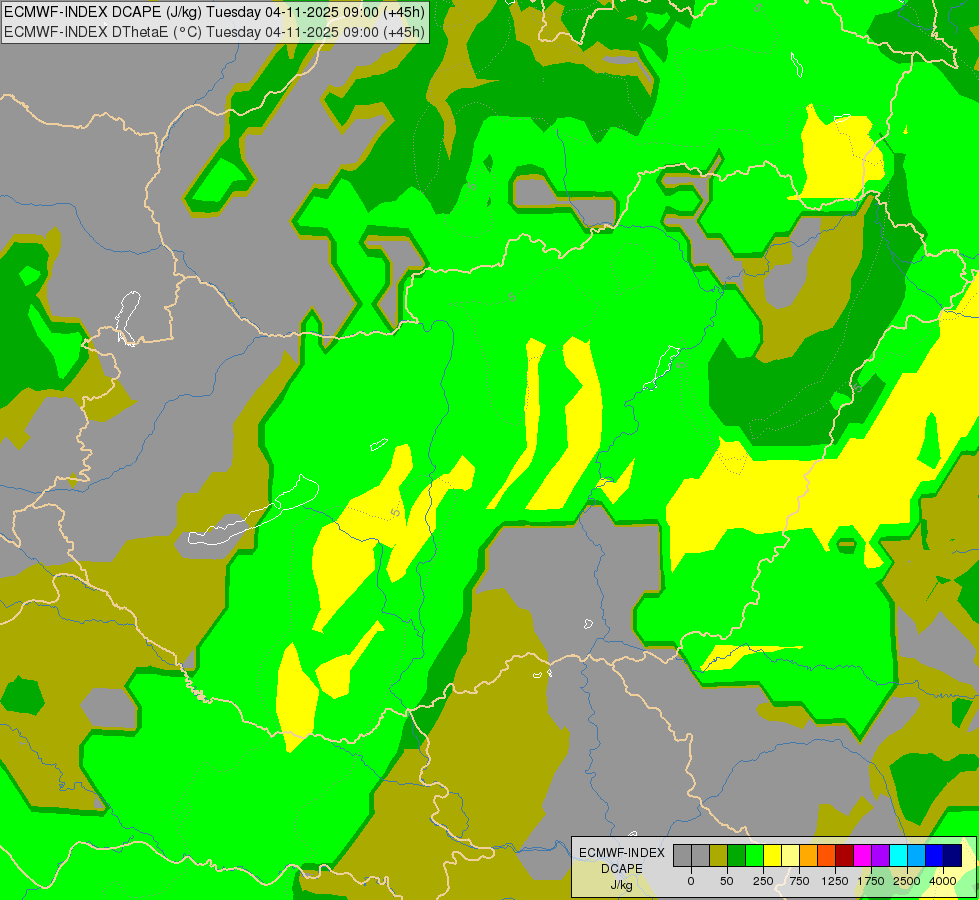Click the 250 tick value on the legend
The image size is (979, 900).
[763, 881]
